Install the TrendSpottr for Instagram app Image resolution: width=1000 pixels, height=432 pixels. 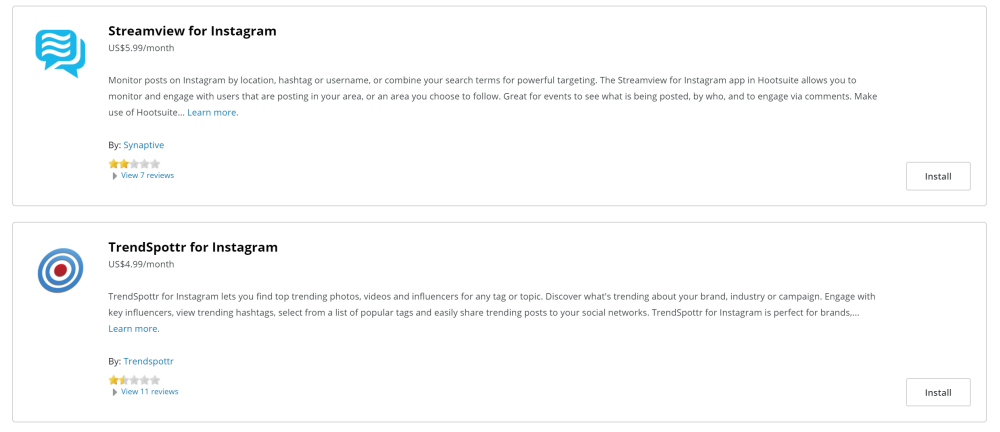pos(938,393)
